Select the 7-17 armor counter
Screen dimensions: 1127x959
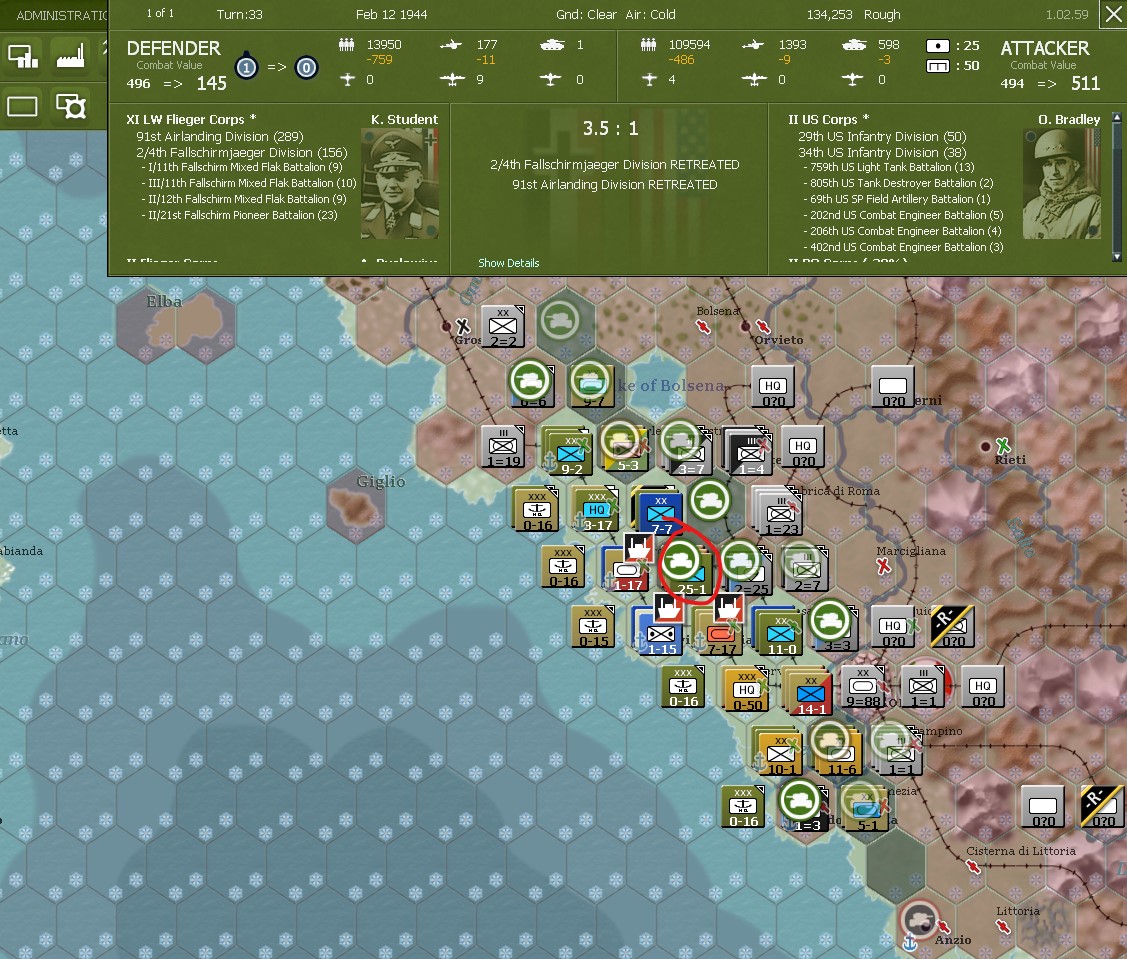(719, 634)
